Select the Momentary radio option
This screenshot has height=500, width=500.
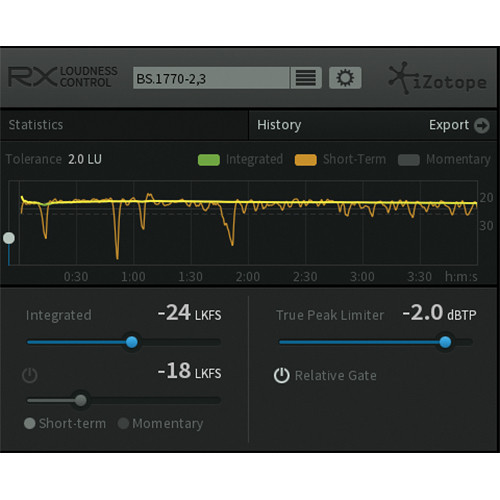[123, 423]
